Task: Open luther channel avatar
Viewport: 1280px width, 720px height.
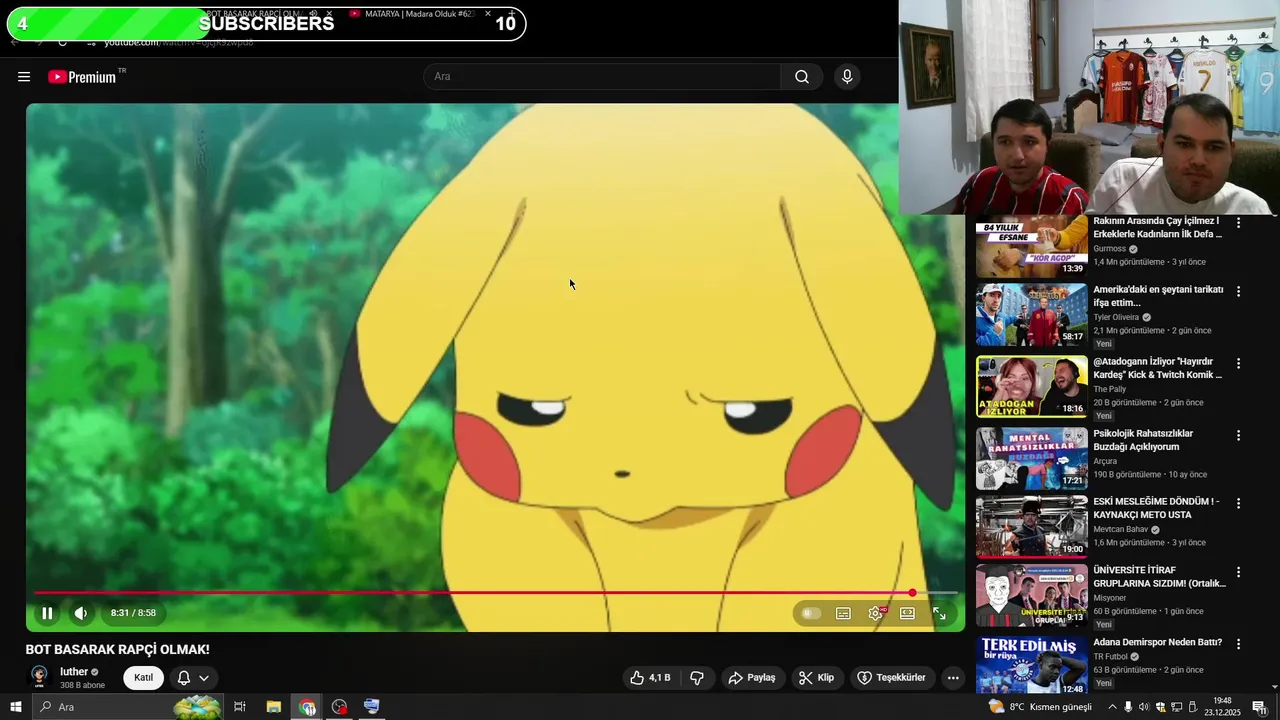Action: 39,678
